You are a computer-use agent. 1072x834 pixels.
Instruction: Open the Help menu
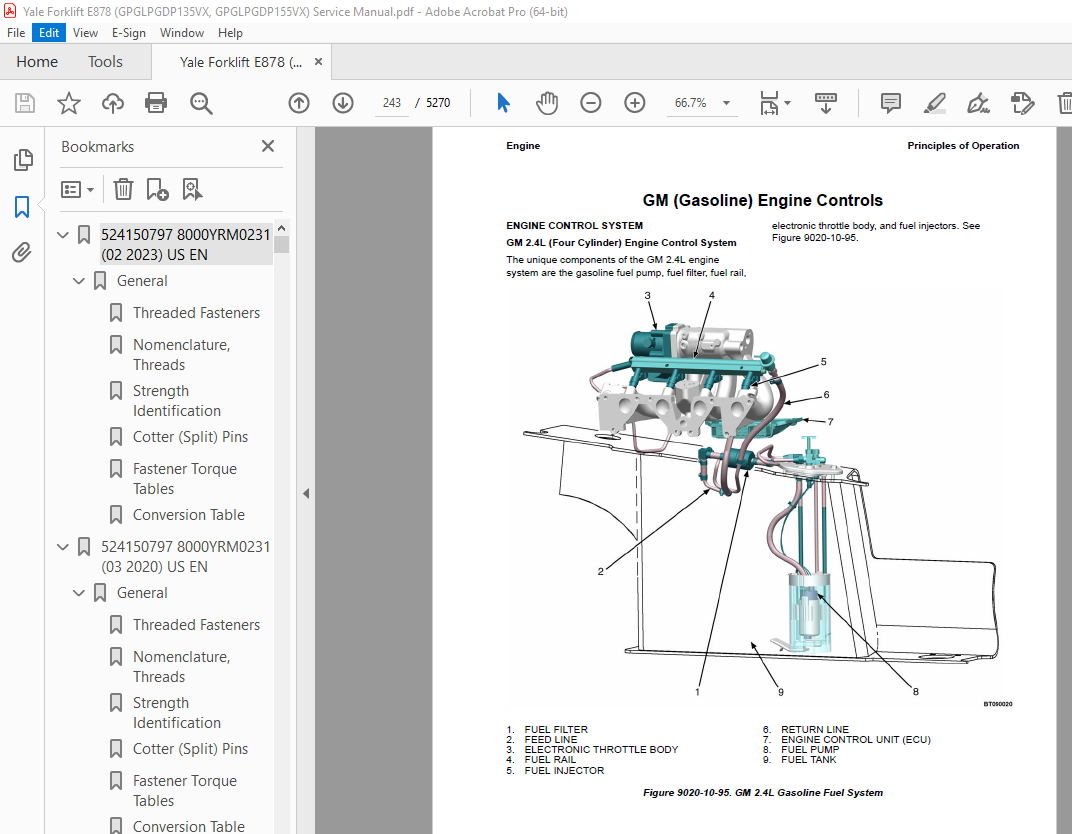pyautogui.click(x=230, y=33)
